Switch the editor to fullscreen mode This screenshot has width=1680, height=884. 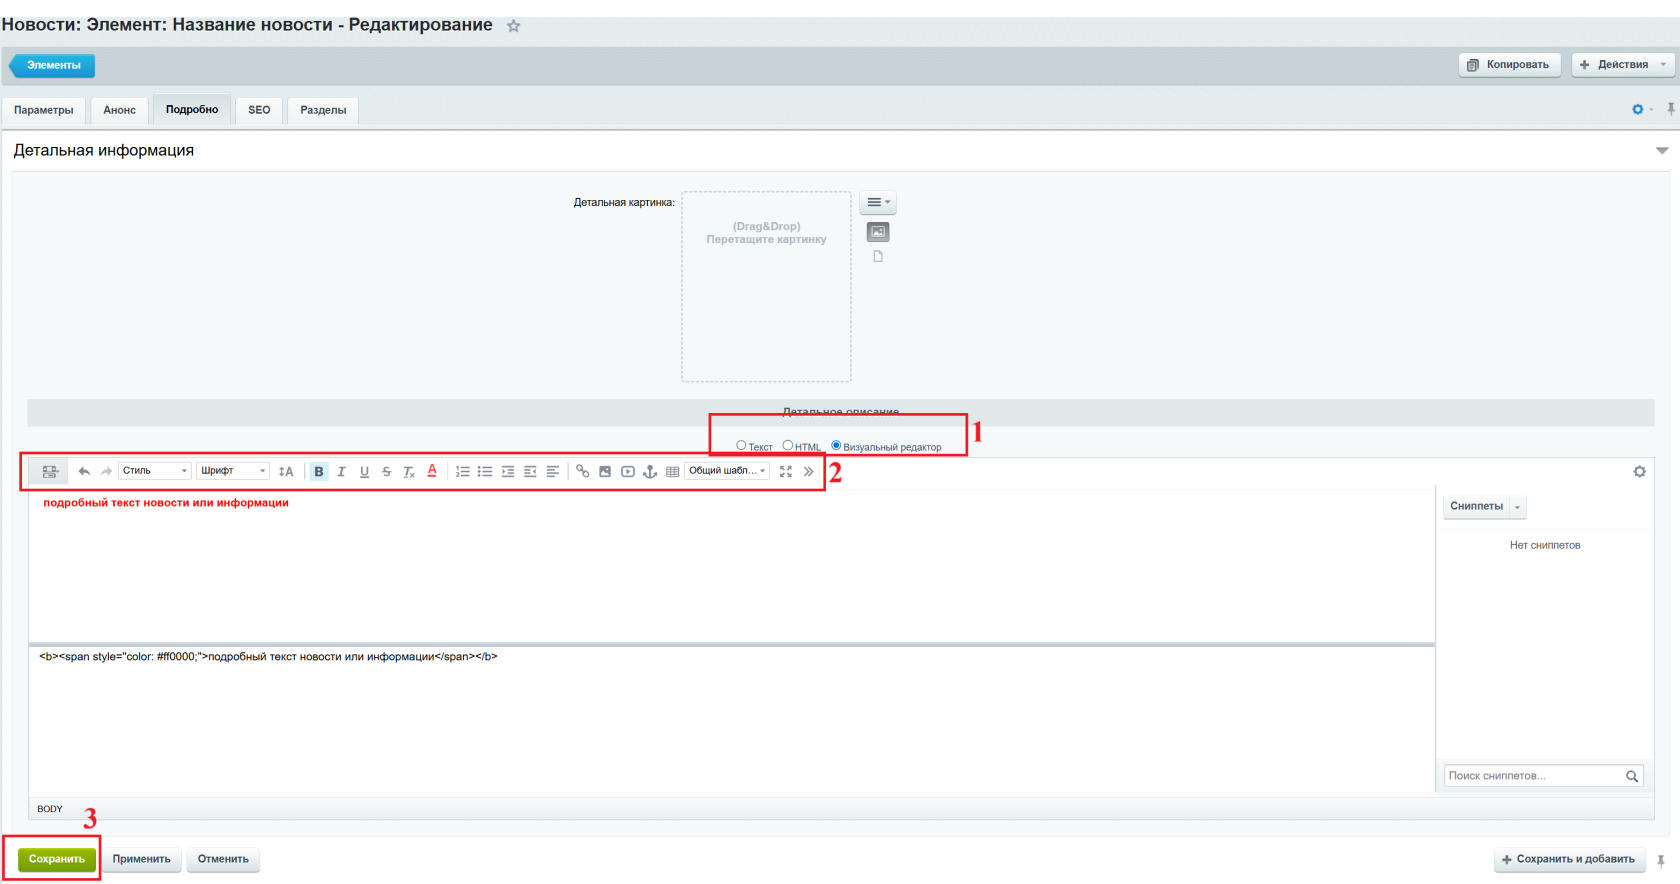786,471
